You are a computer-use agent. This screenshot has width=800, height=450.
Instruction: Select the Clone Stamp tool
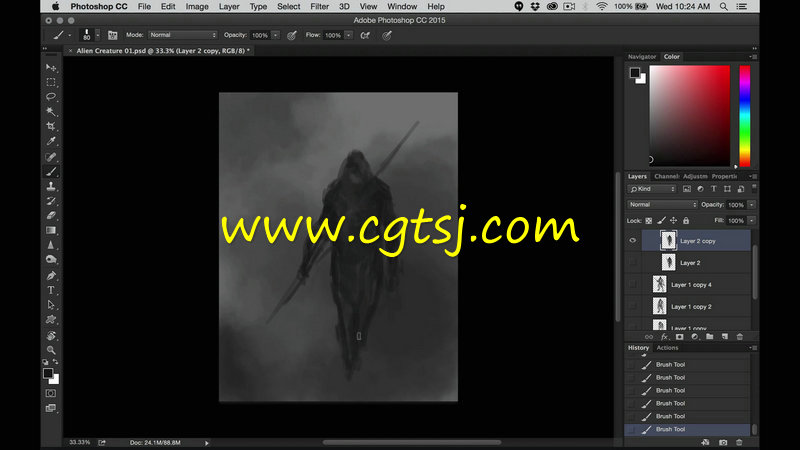pos(51,186)
